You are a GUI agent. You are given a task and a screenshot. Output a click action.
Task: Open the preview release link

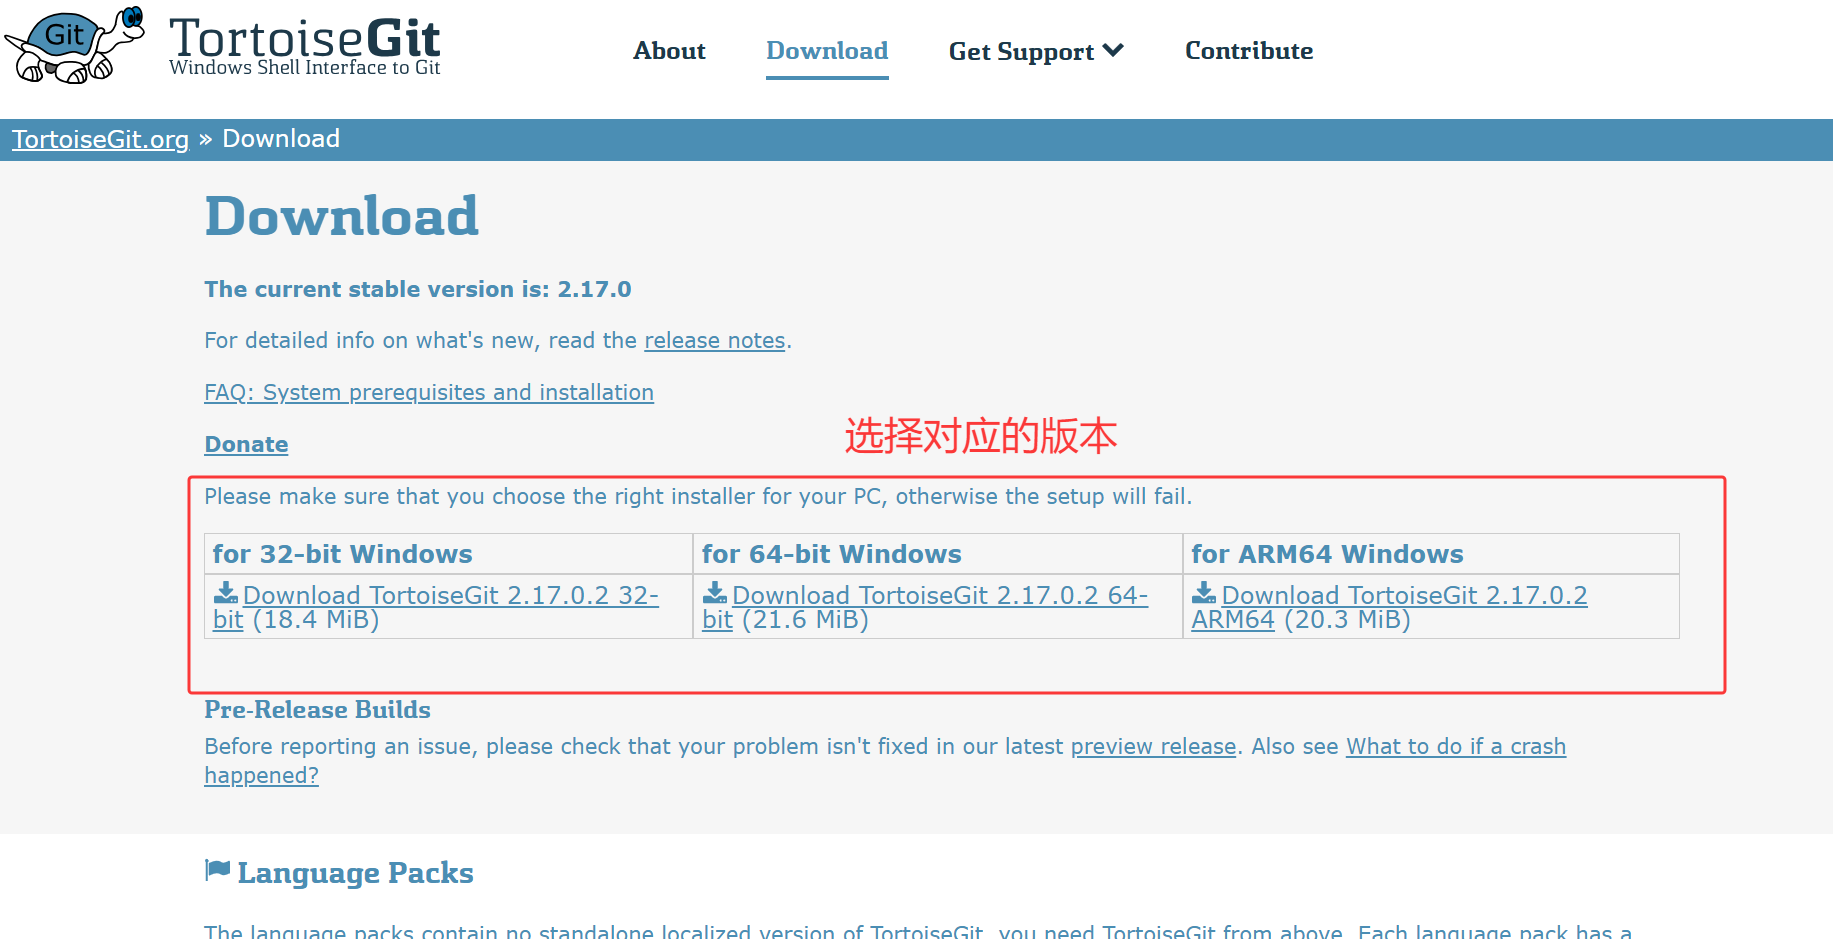1154,747
